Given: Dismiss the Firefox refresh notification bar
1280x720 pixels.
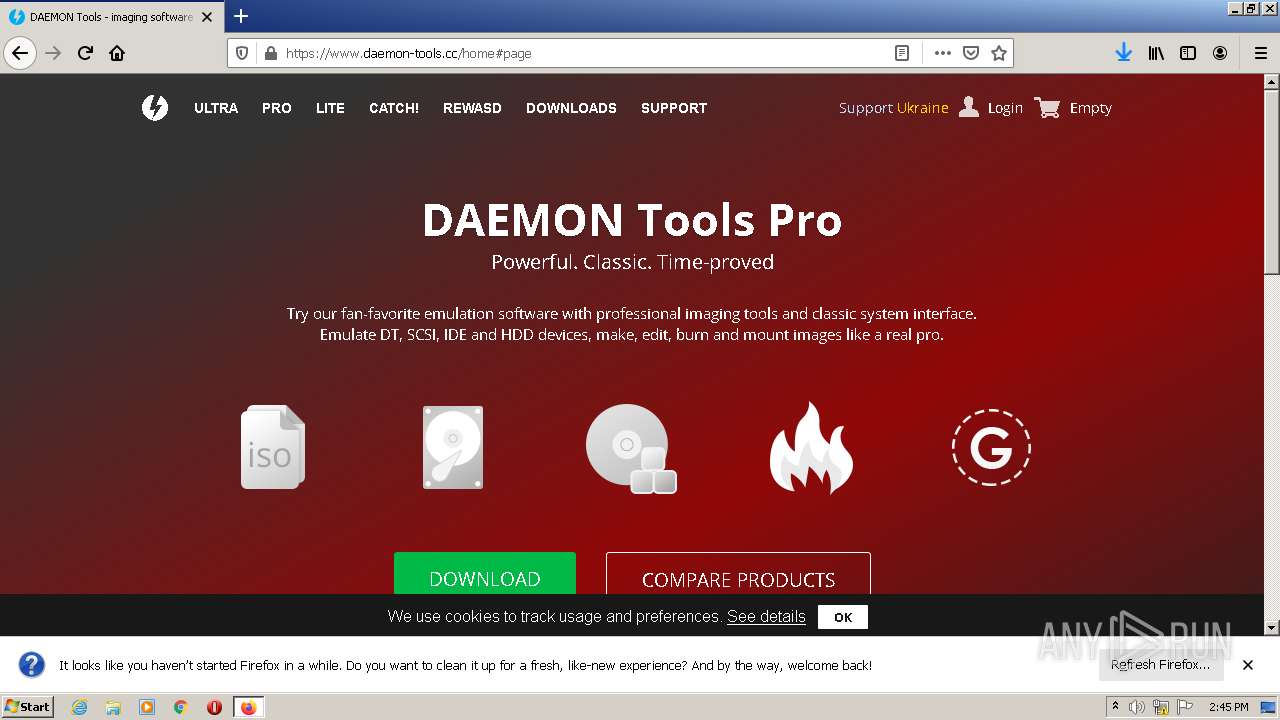Looking at the screenshot, I should pyautogui.click(x=1248, y=665).
